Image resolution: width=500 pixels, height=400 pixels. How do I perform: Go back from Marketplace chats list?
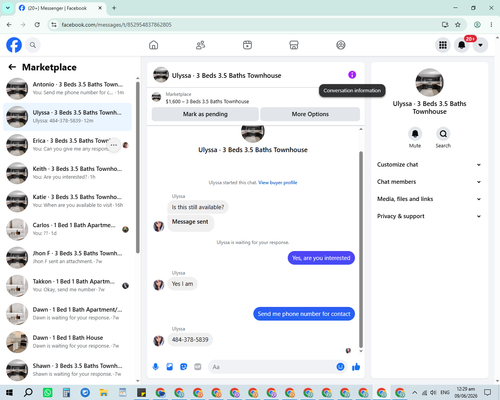pyautogui.click(x=12, y=67)
